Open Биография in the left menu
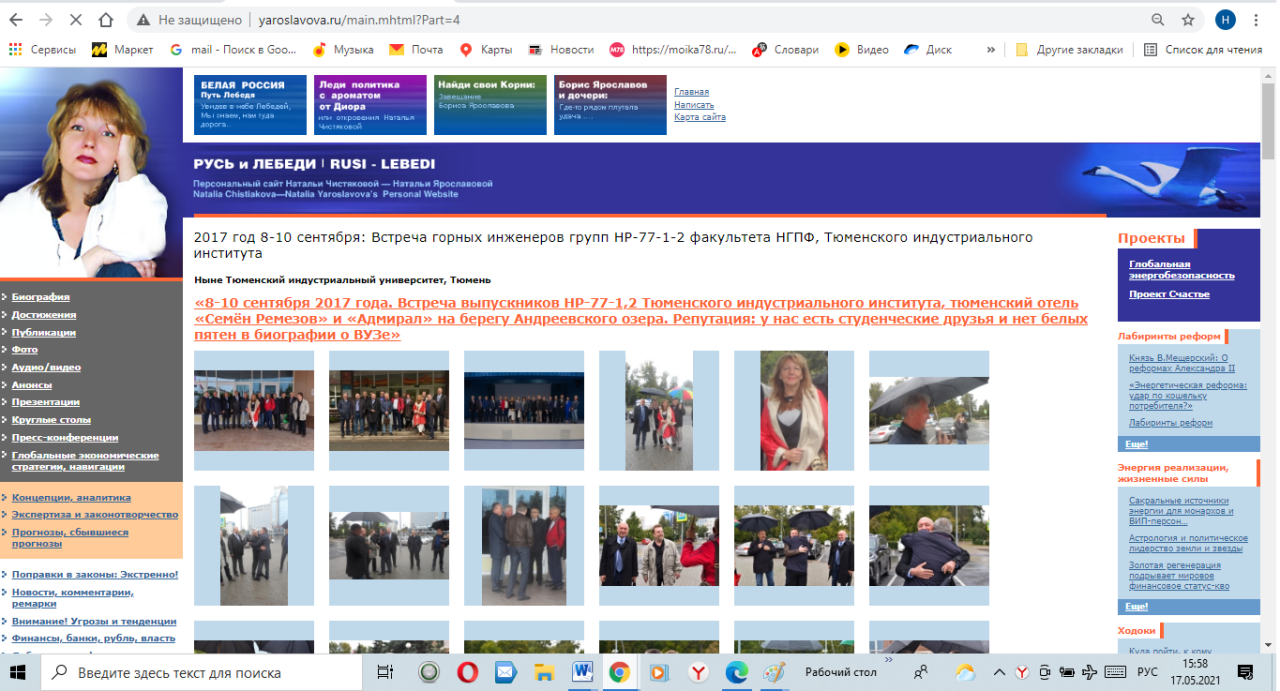1280x691 pixels. 40,297
